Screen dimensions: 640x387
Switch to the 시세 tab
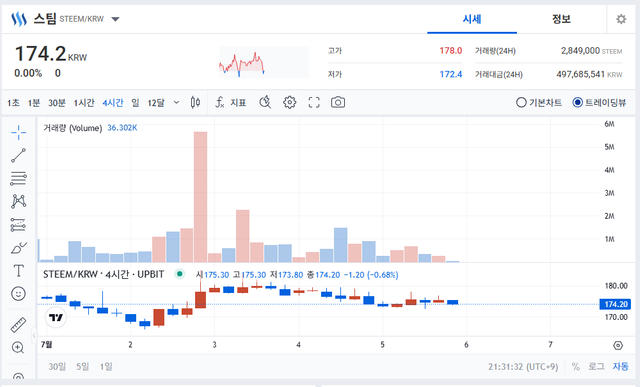pyautogui.click(x=472, y=19)
